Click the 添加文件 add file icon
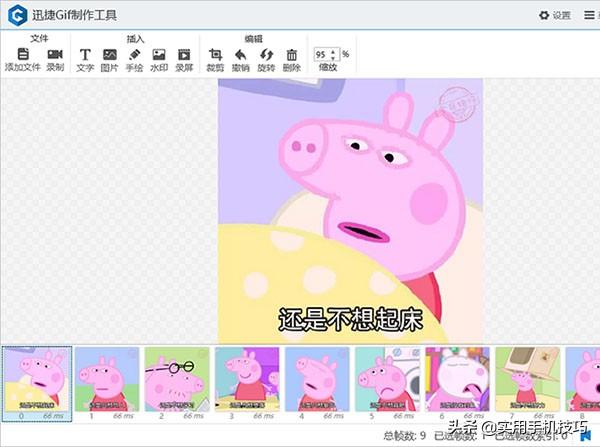 point(23,54)
